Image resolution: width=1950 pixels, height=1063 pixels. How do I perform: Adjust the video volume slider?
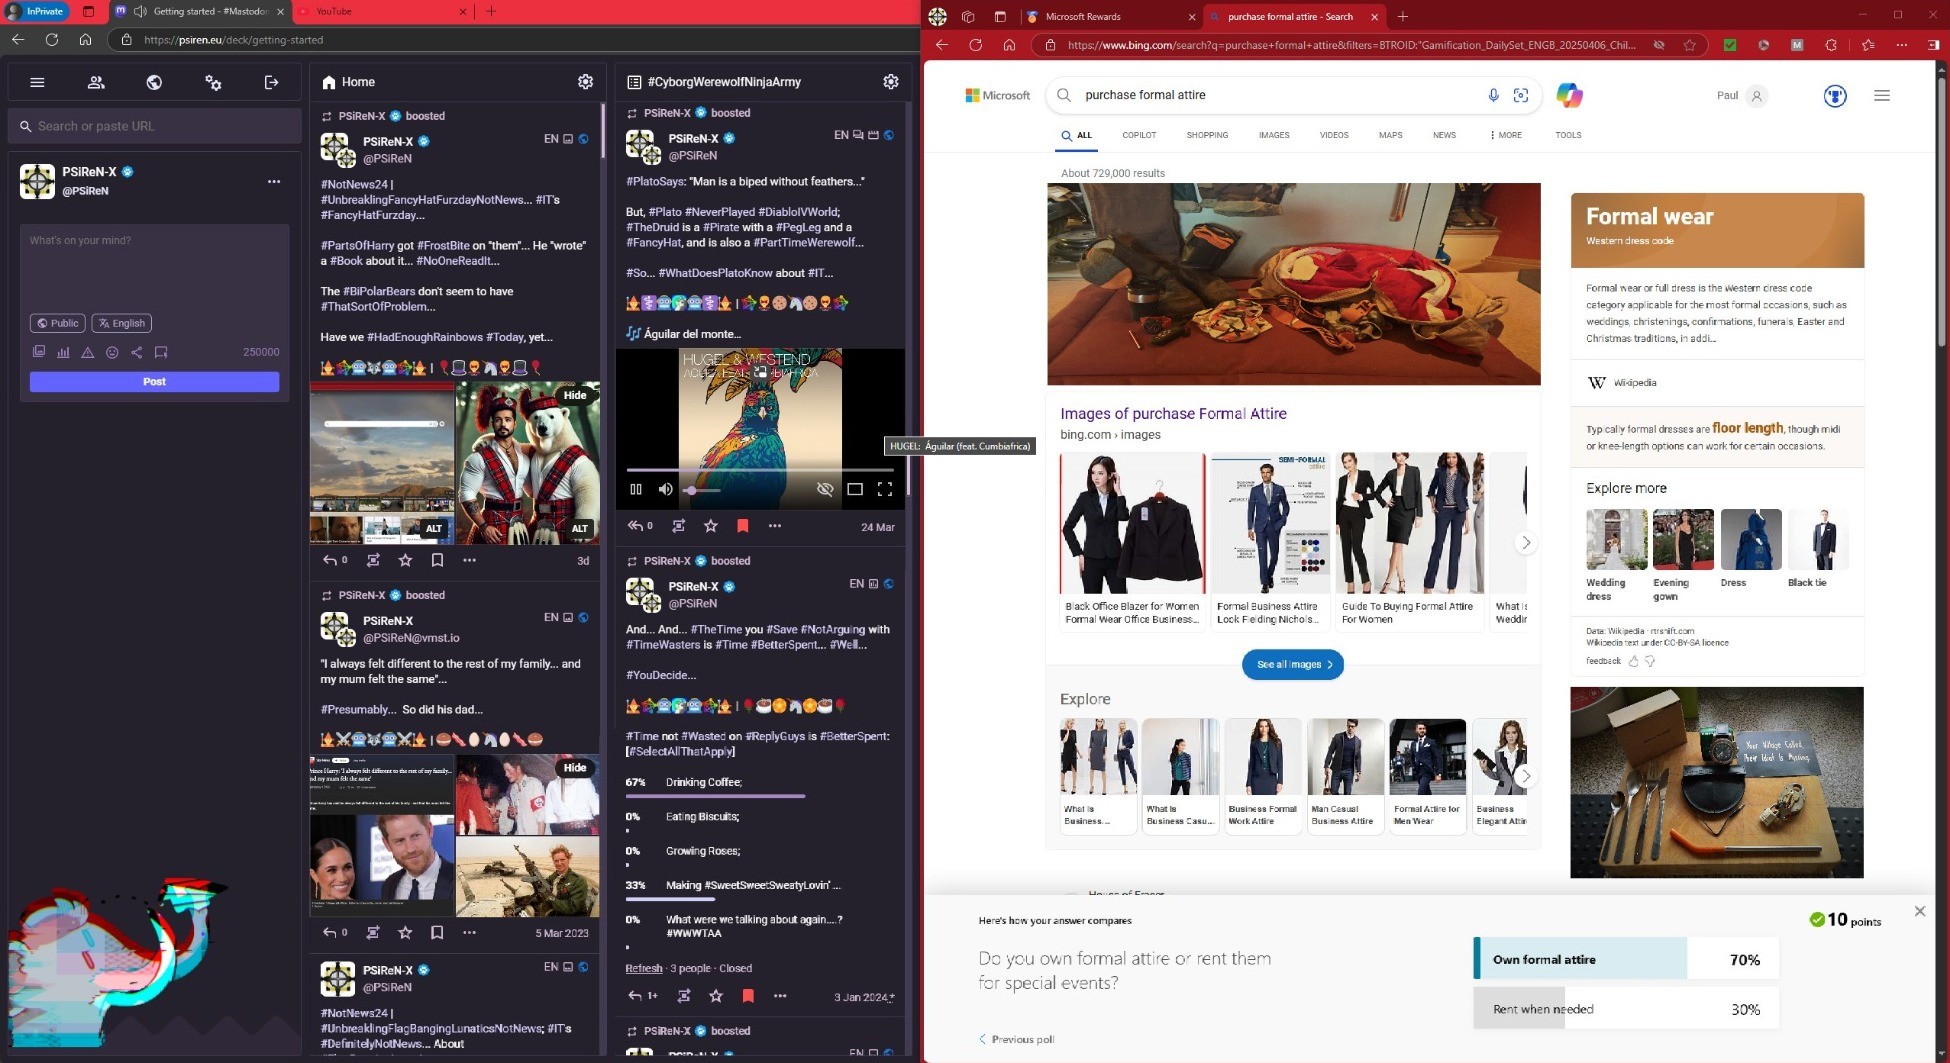tap(702, 490)
